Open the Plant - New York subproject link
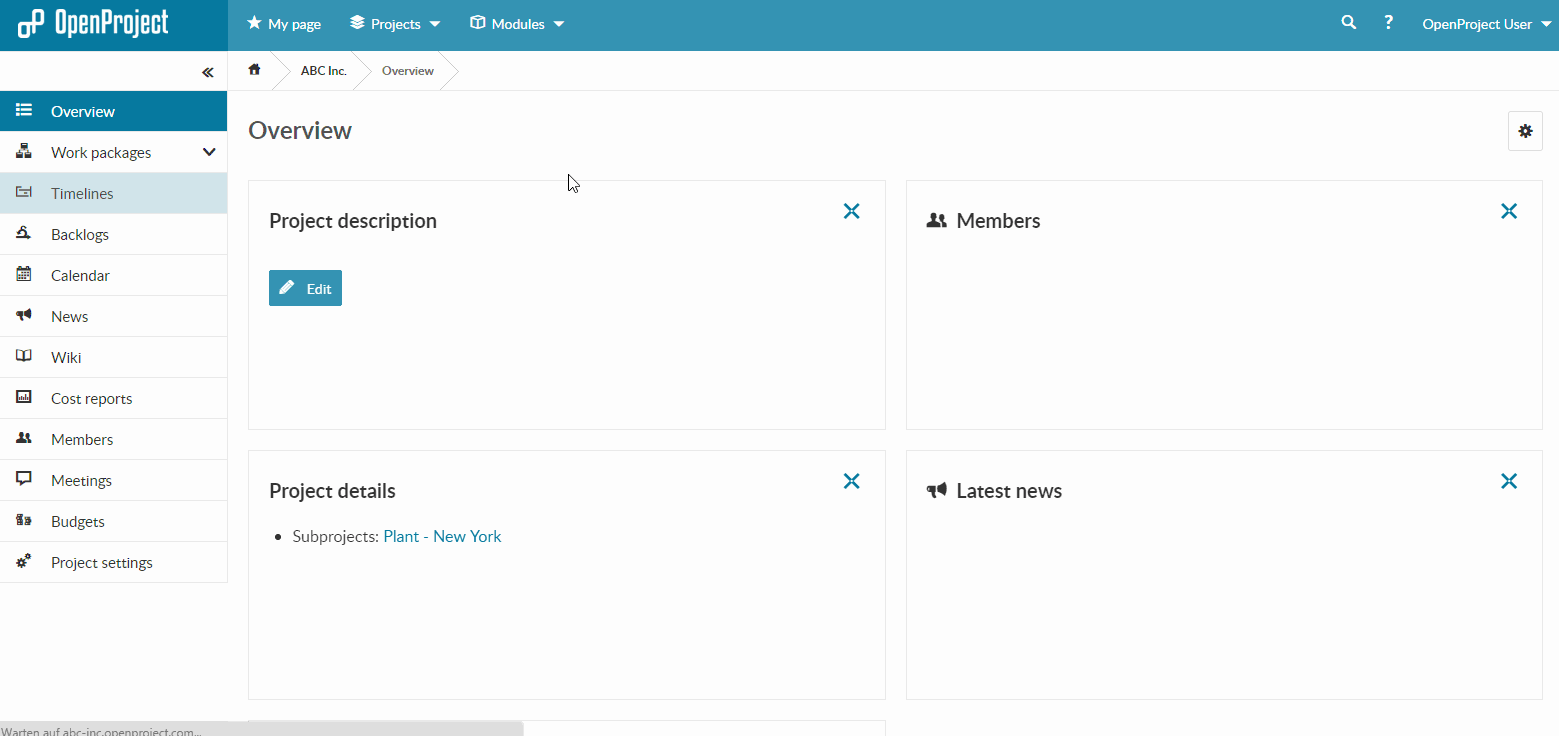1559x736 pixels. pos(442,536)
